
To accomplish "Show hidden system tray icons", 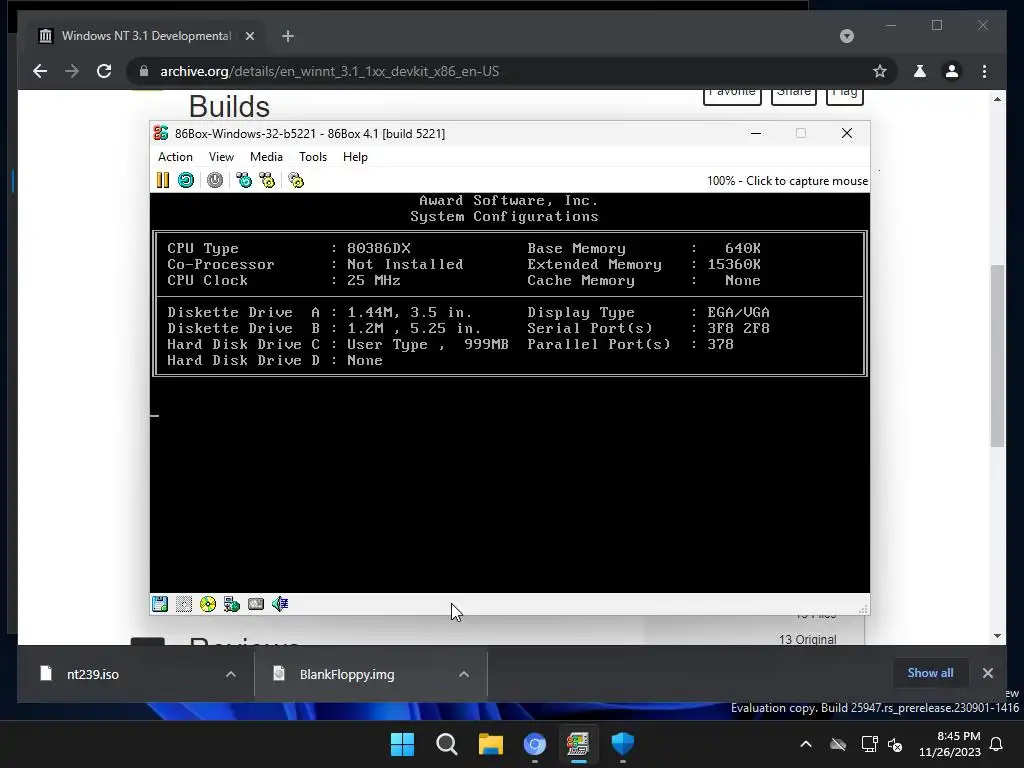I will (806, 744).
